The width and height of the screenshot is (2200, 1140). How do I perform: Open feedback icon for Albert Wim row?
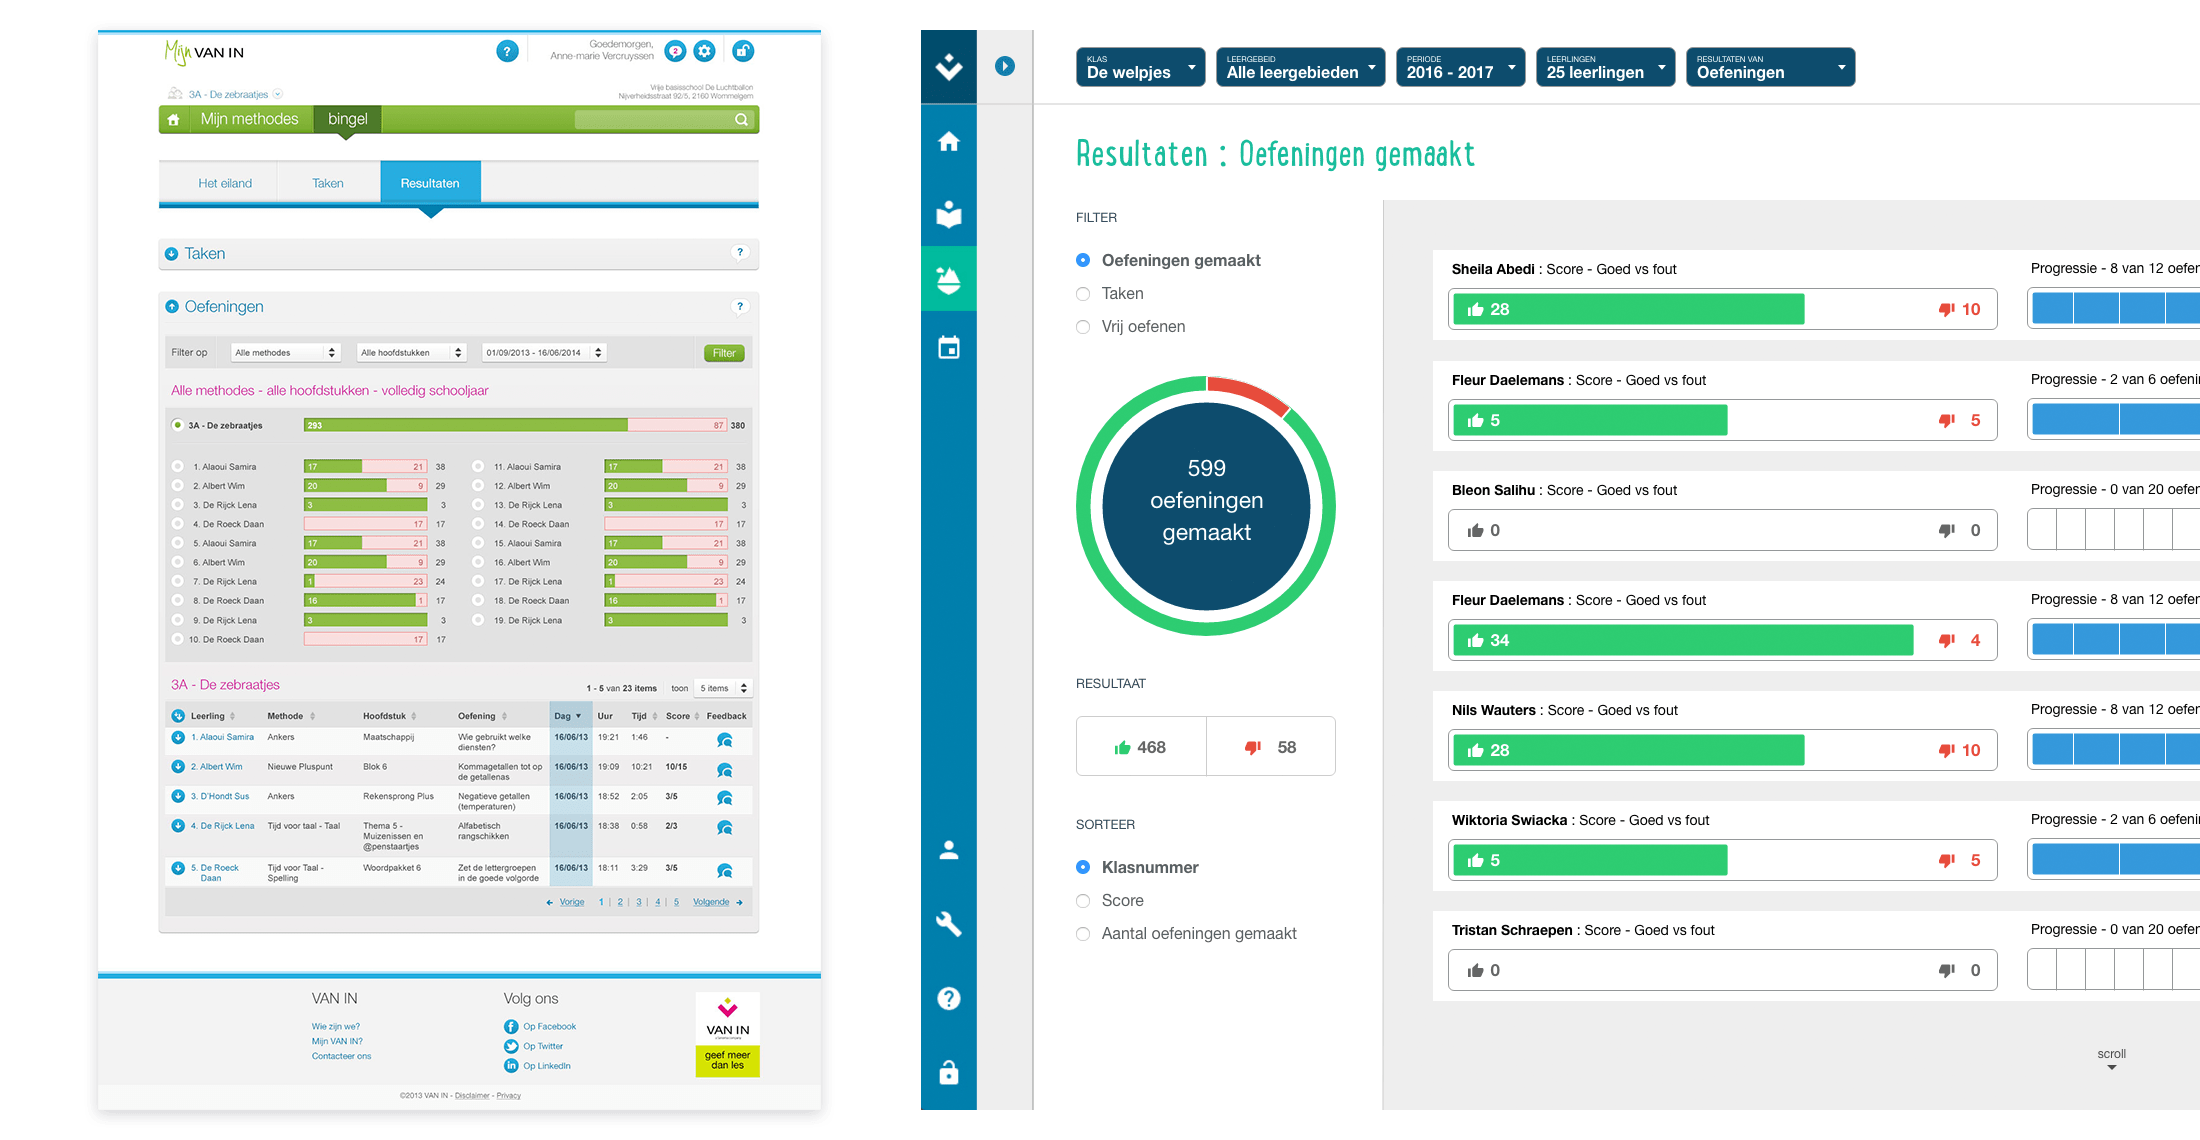(x=725, y=770)
